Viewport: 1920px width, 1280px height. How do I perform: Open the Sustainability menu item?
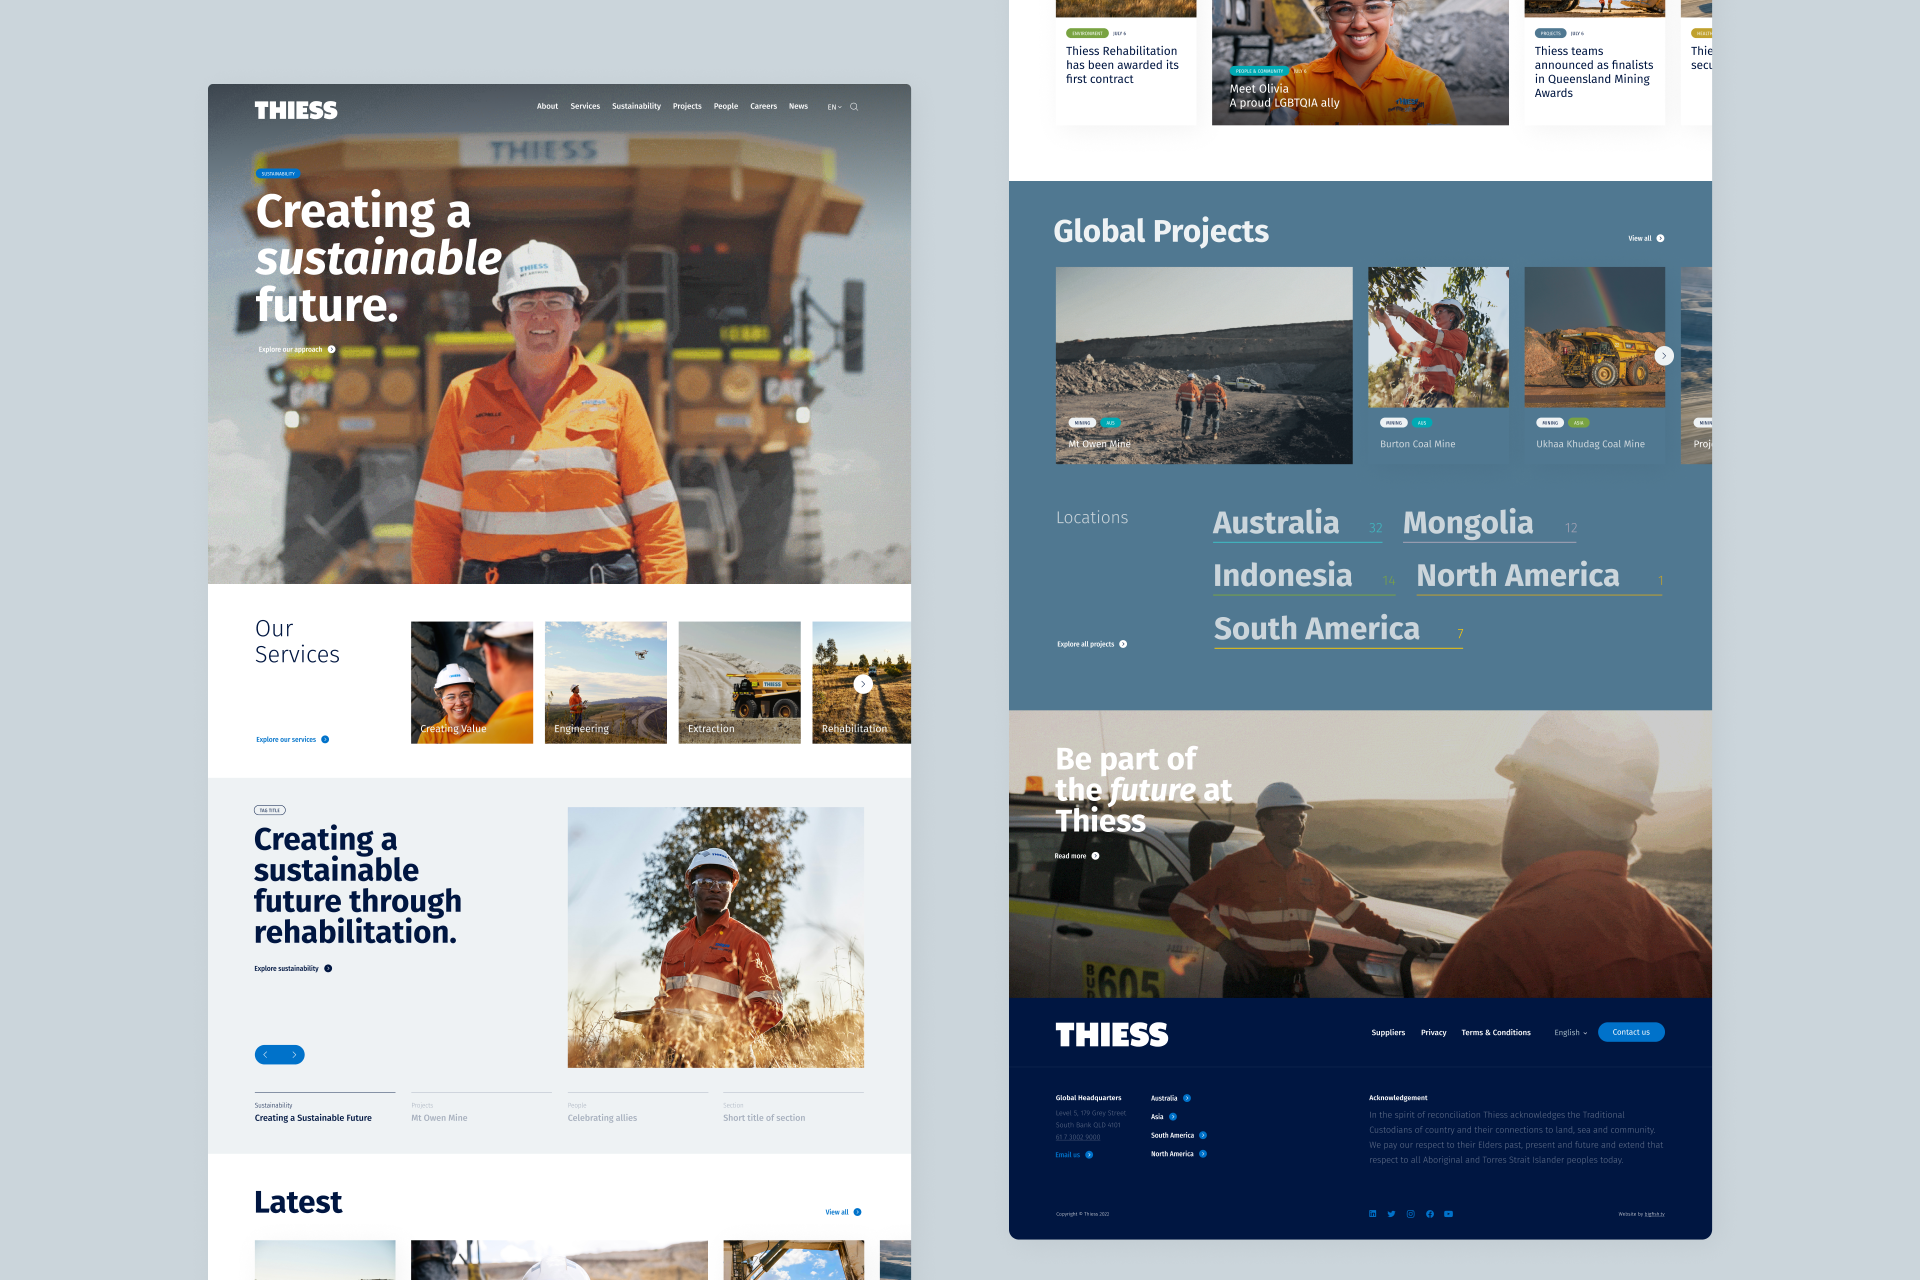pos(636,106)
